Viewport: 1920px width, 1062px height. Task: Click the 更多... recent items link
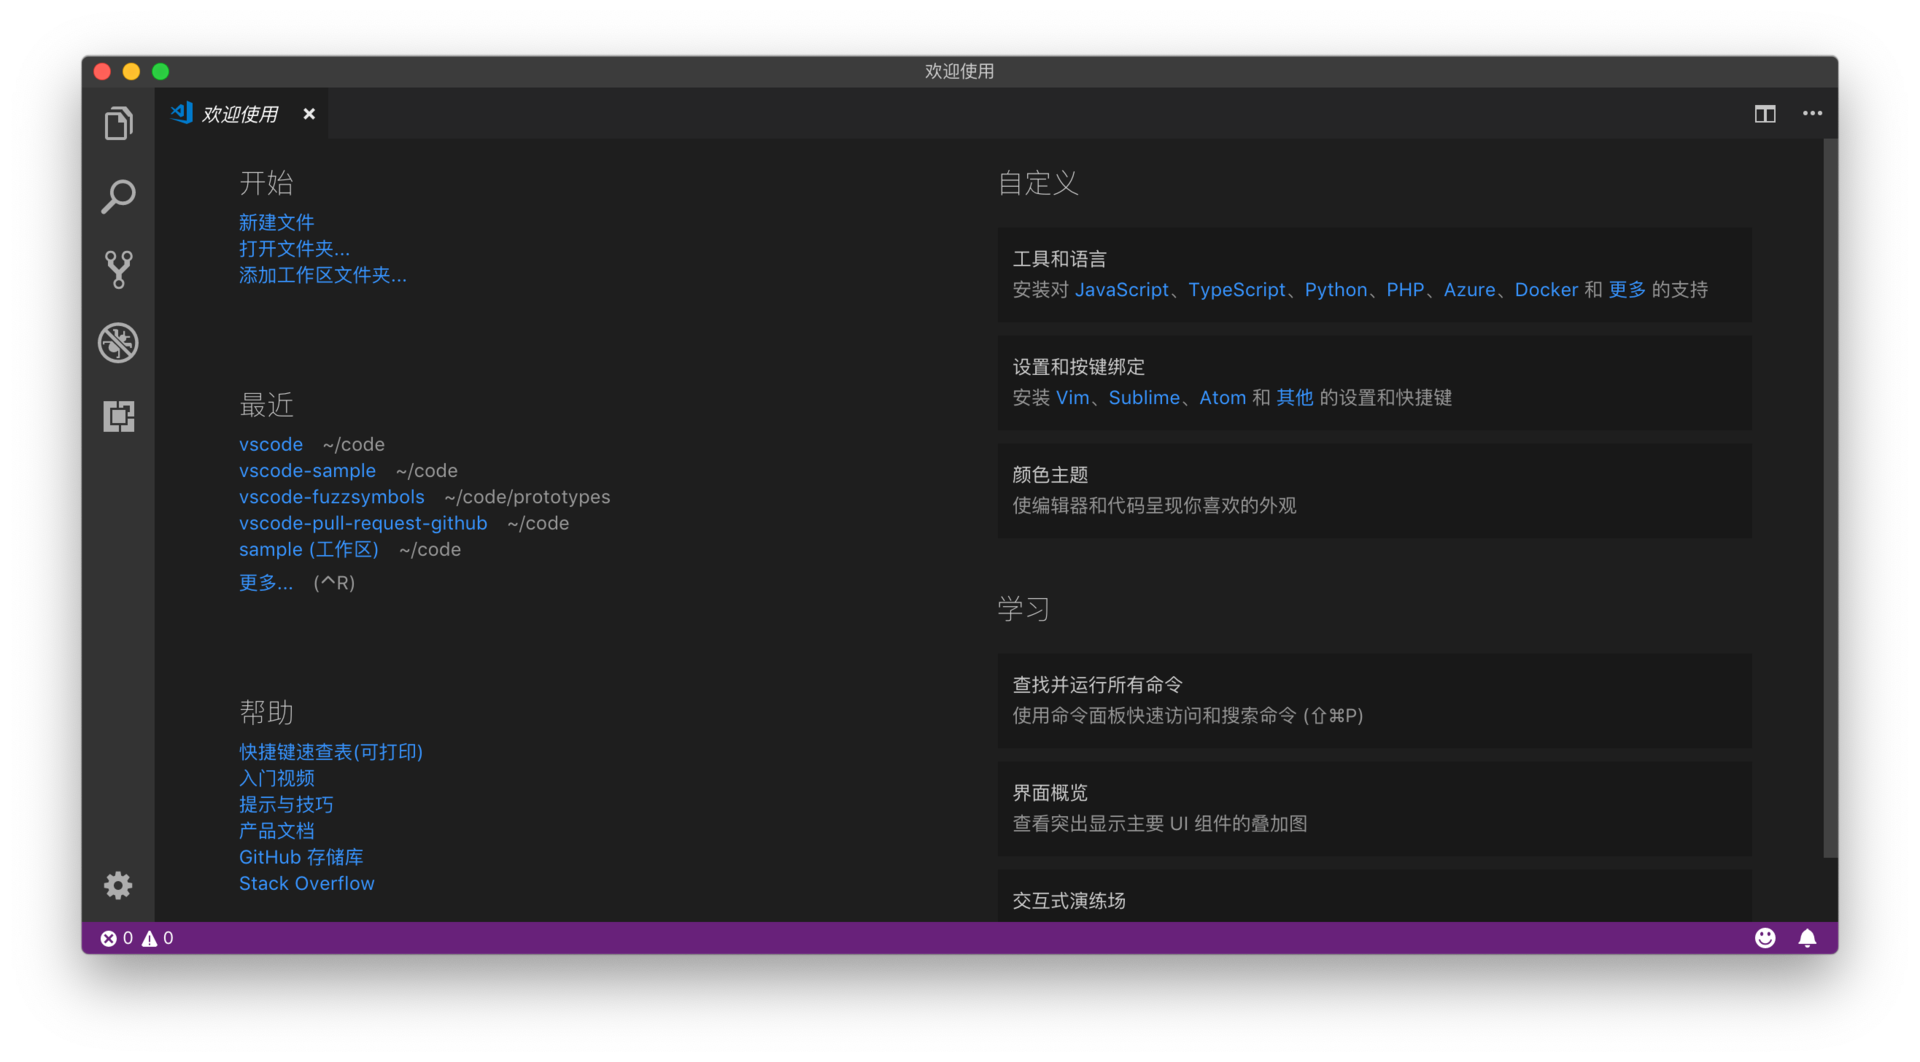[266, 583]
